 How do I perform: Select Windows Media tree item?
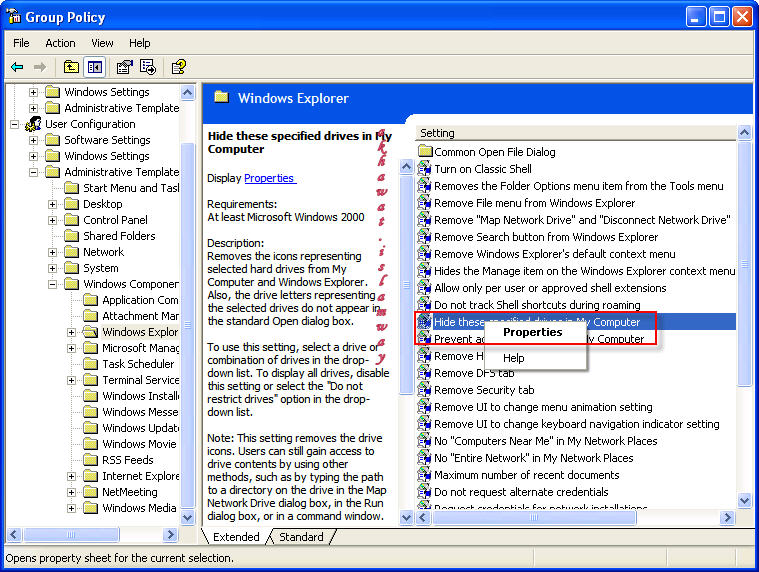point(139,508)
